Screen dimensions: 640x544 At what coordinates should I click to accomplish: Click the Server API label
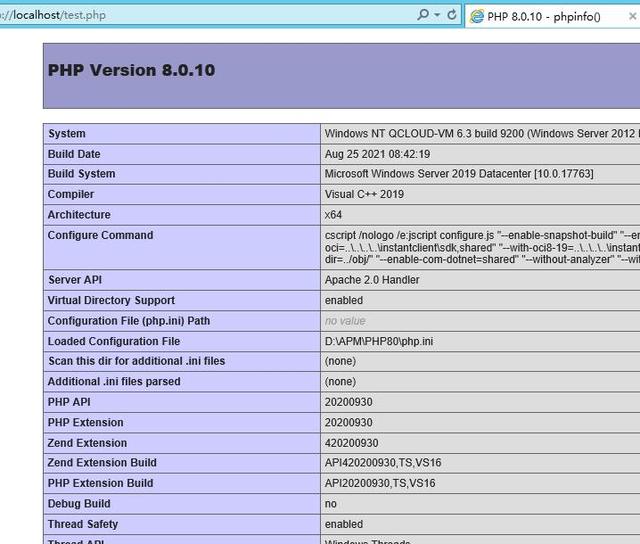[75, 280]
